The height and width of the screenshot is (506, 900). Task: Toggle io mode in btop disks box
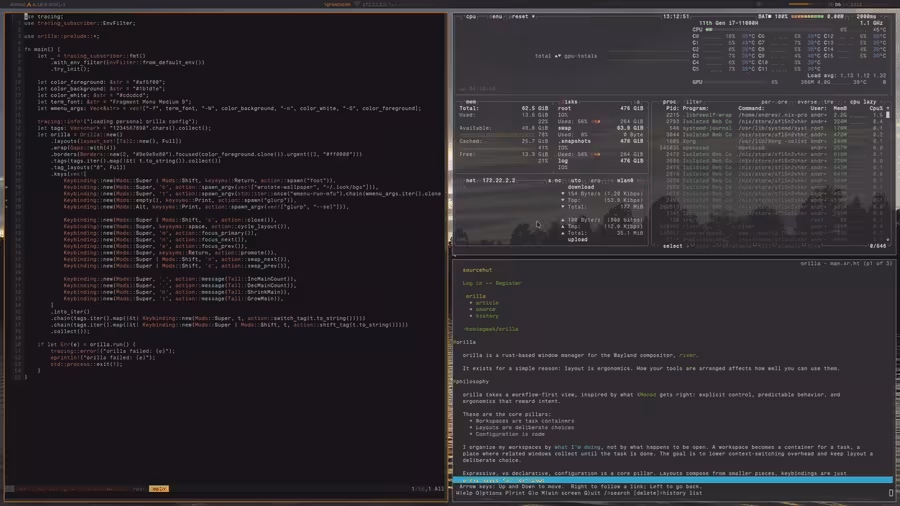click(637, 102)
